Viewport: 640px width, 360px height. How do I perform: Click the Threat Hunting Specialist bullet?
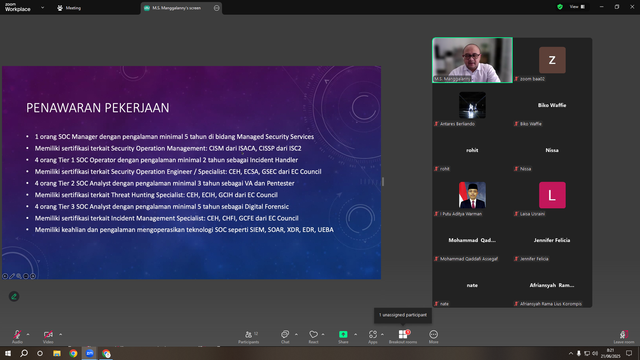156,195
